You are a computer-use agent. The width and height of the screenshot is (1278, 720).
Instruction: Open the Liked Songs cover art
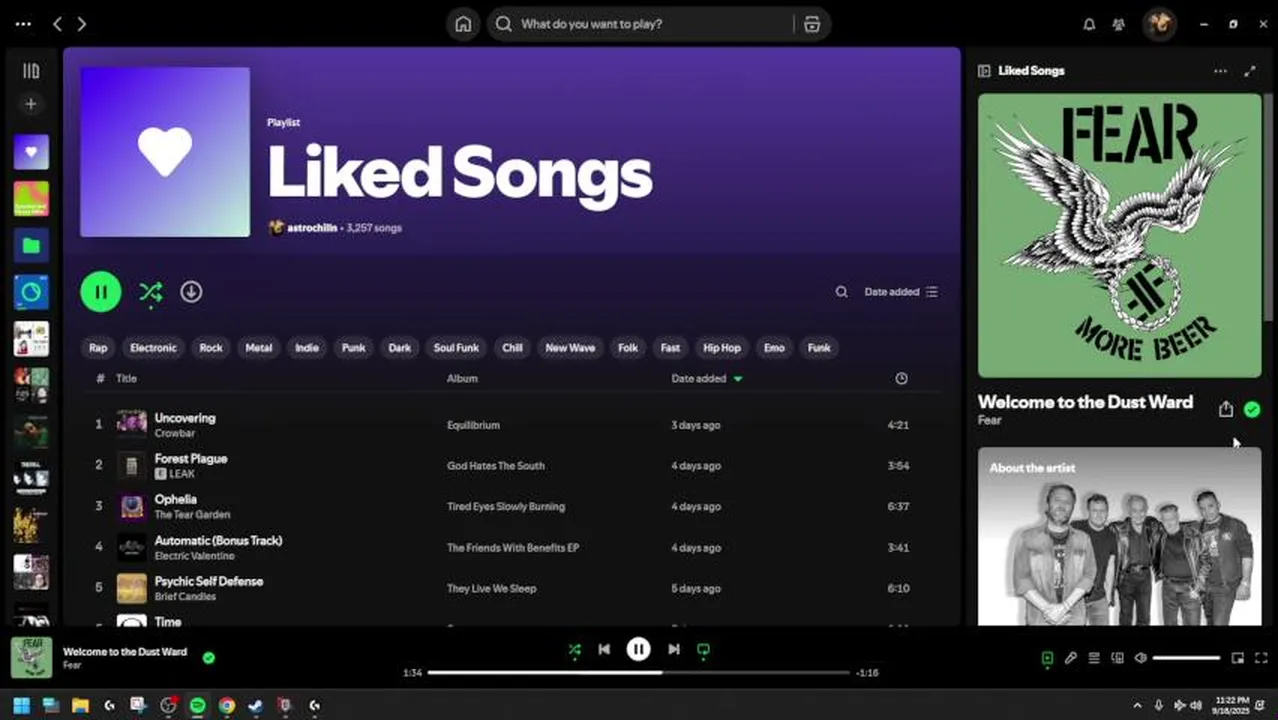(165, 152)
